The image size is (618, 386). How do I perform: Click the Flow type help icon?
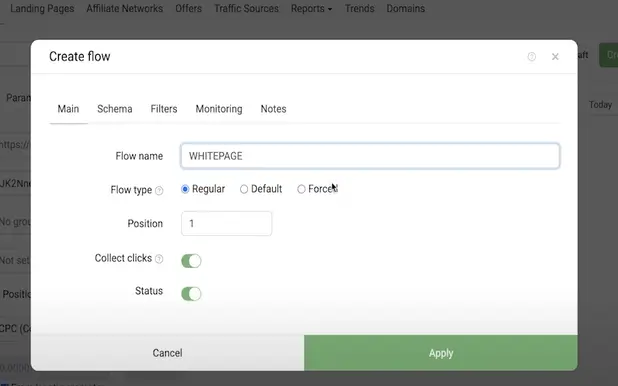(x=159, y=191)
